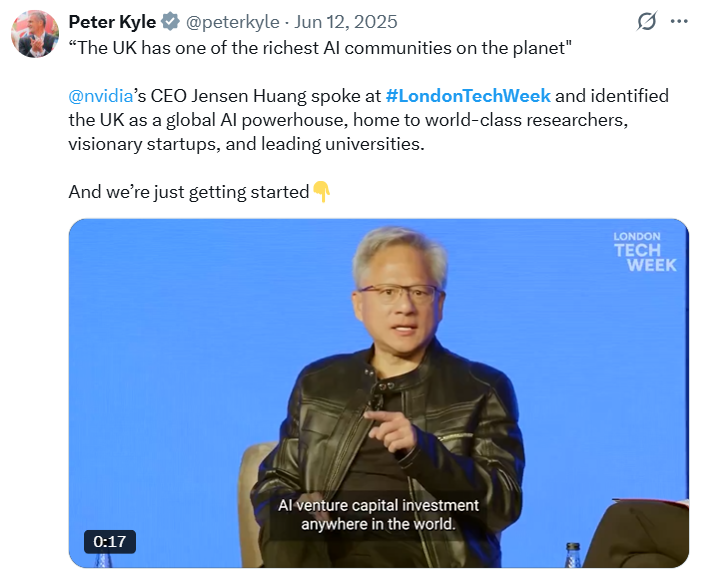The width and height of the screenshot is (709, 579).
Task: Click the London Tech Week video logo
Action: (x=645, y=252)
